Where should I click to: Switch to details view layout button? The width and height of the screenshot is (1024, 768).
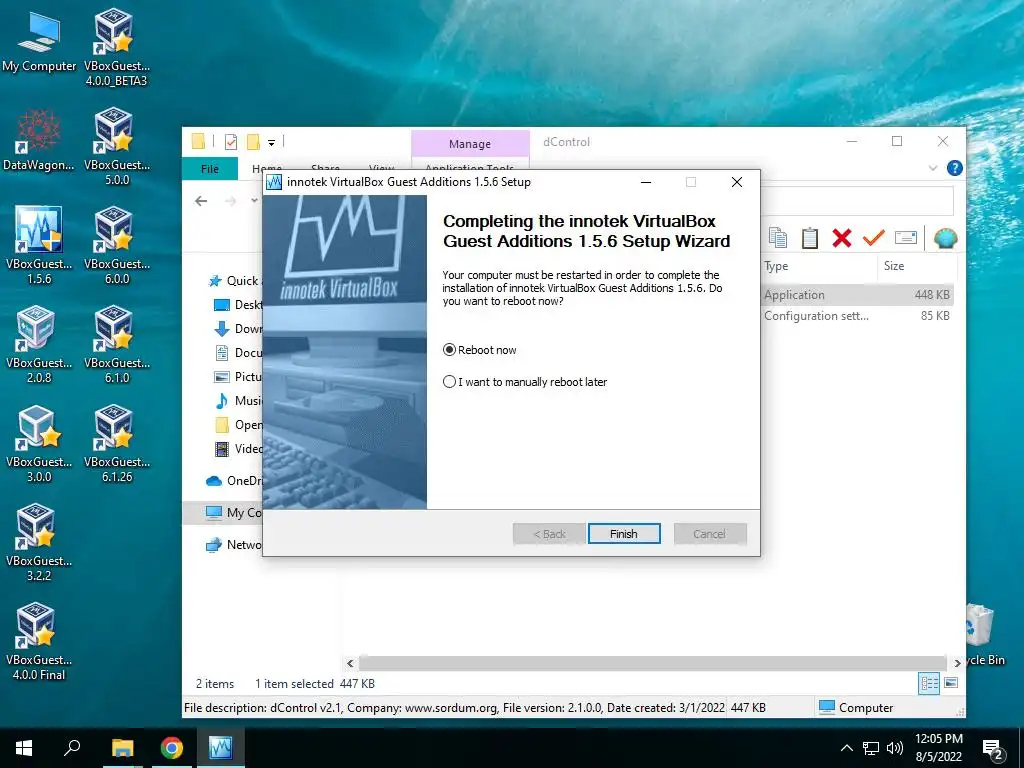(x=929, y=684)
